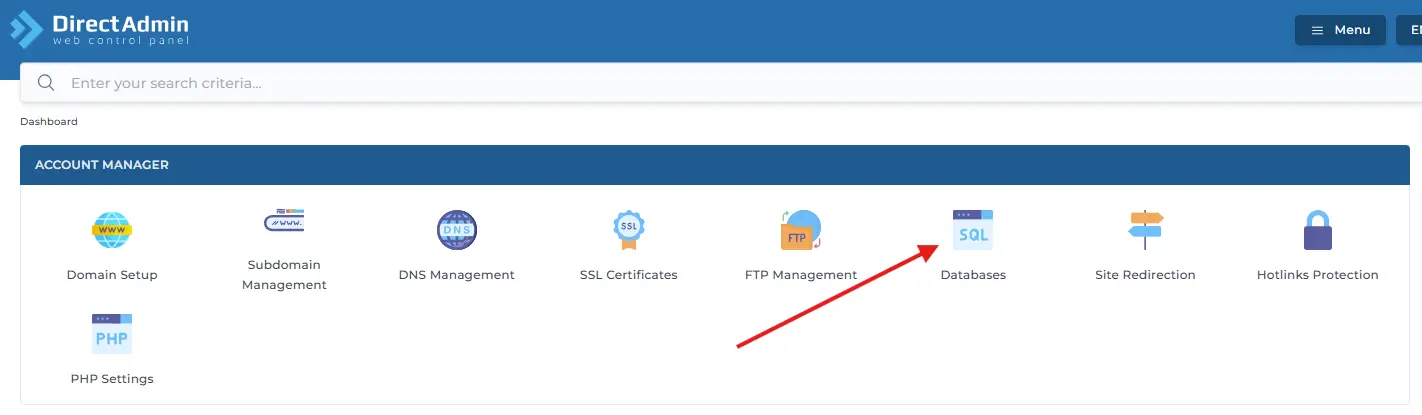Click the Domain Setup label
Viewport: 1422px width, 415px height.
coord(112,275)
